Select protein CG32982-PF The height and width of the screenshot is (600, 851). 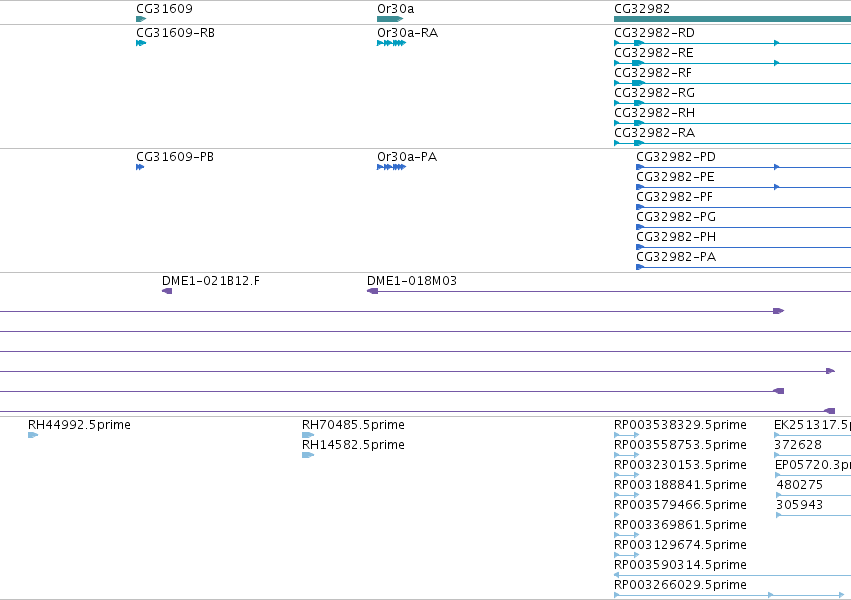(x=675, y=197)
